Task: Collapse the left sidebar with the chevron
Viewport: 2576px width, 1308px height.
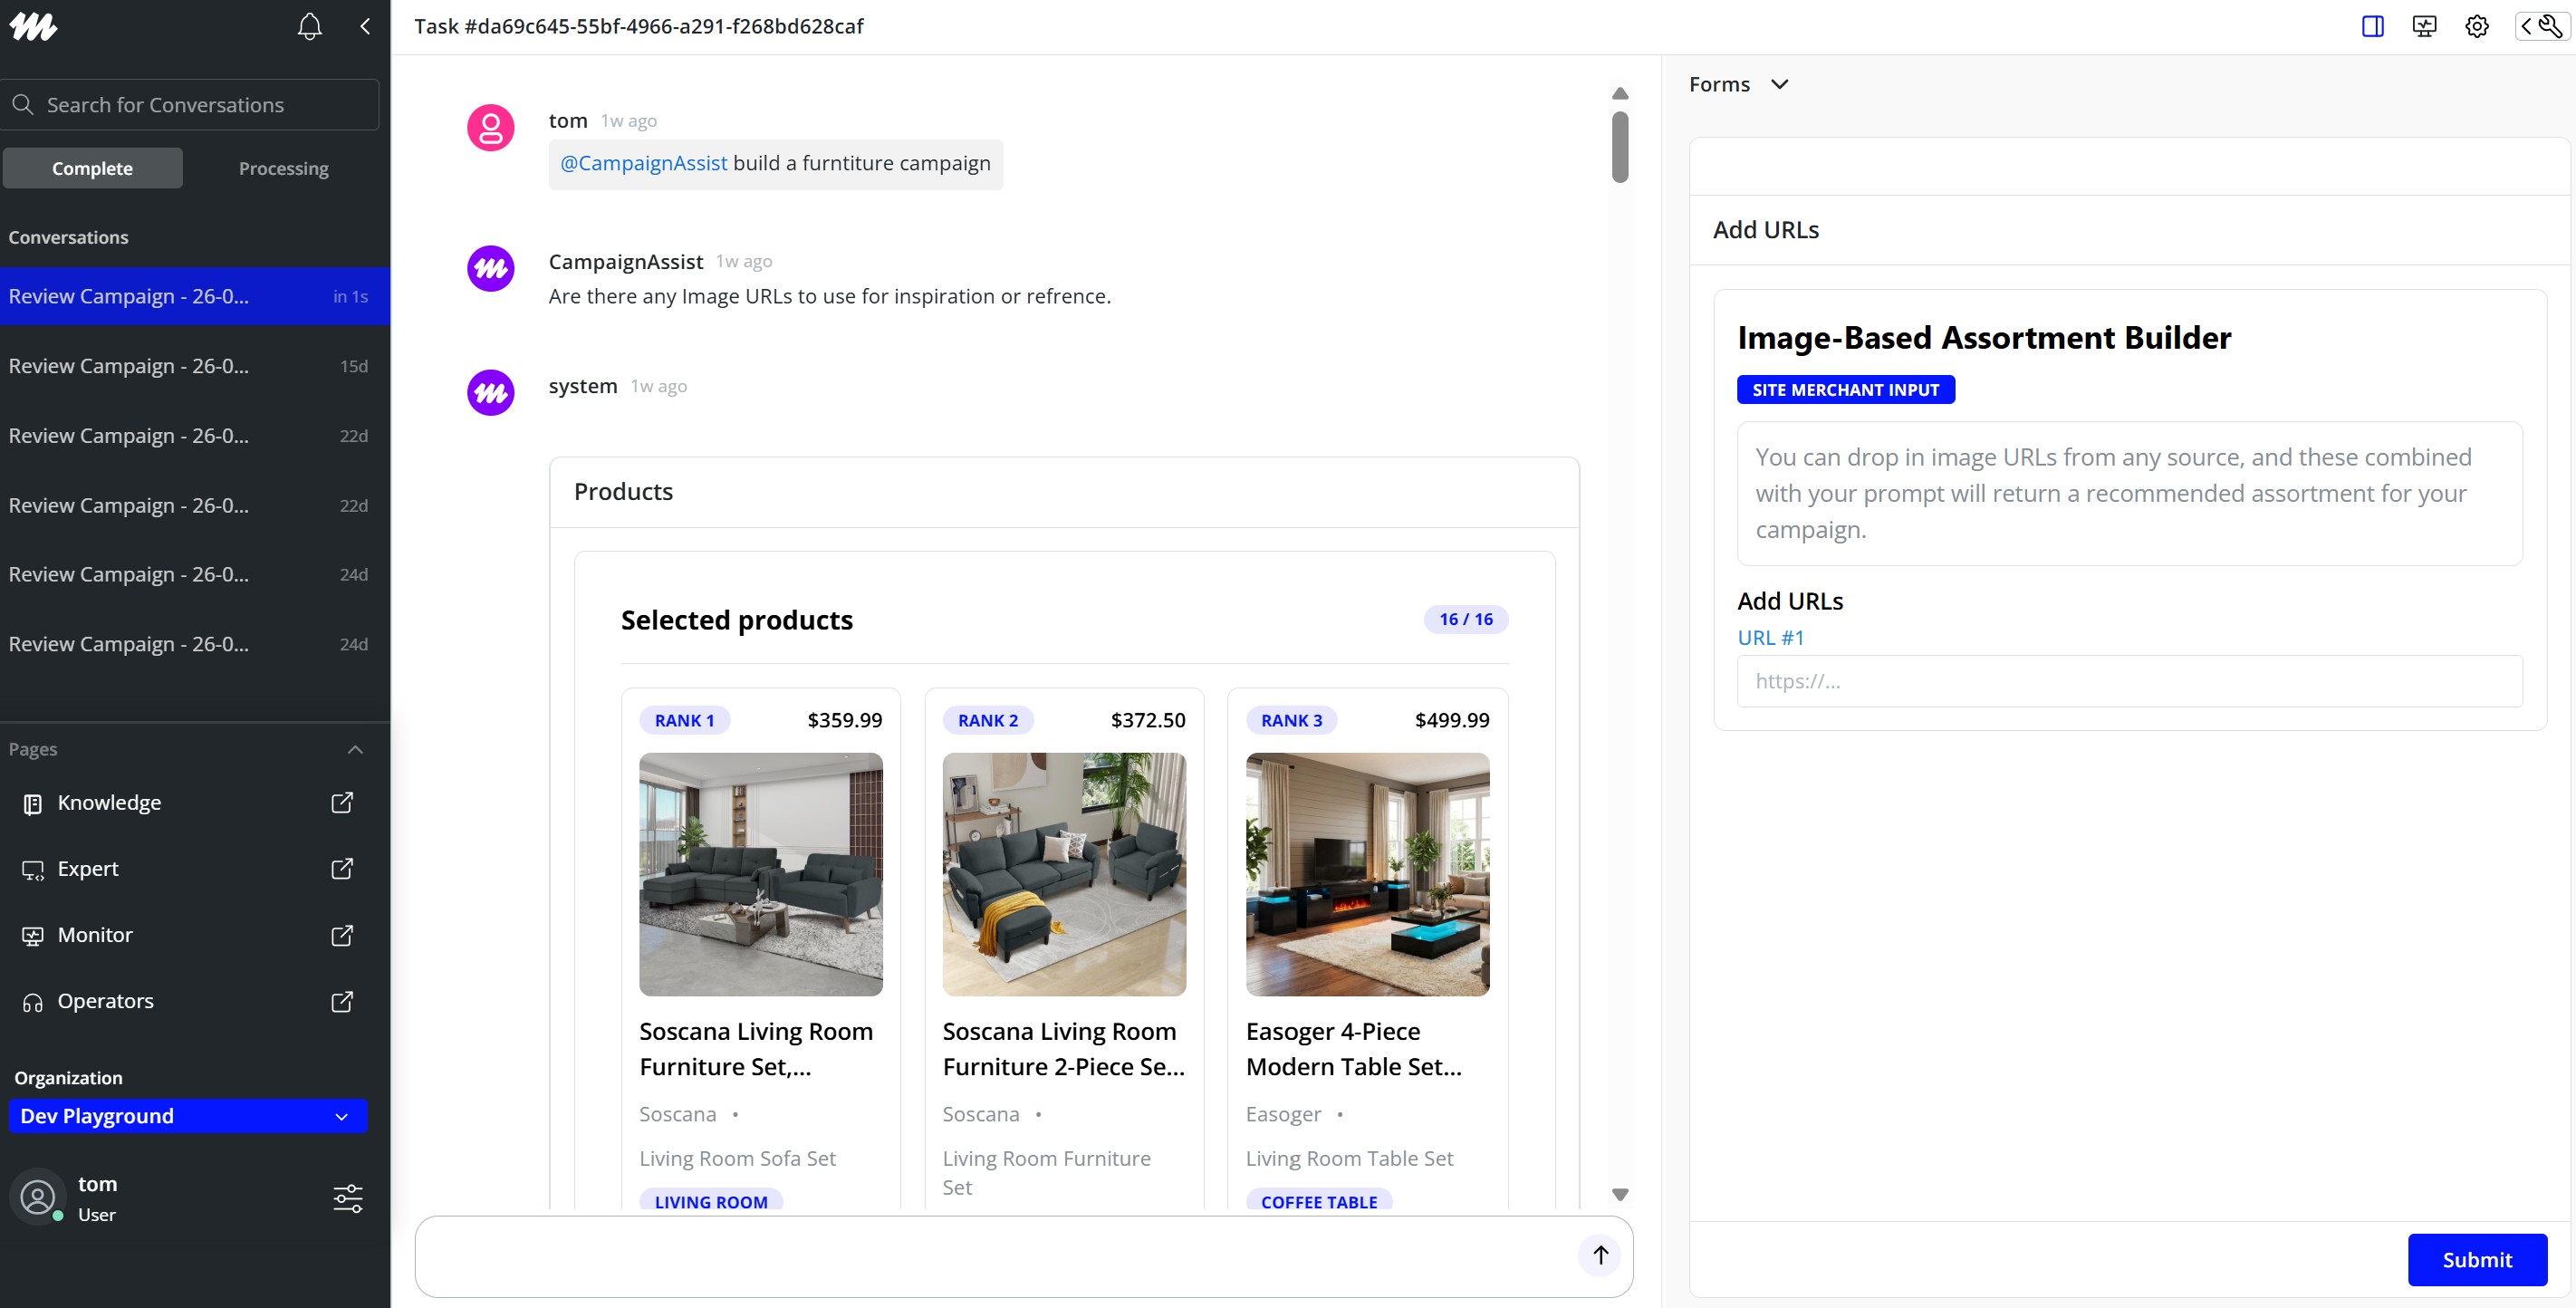Action: [x=364, y=27]
